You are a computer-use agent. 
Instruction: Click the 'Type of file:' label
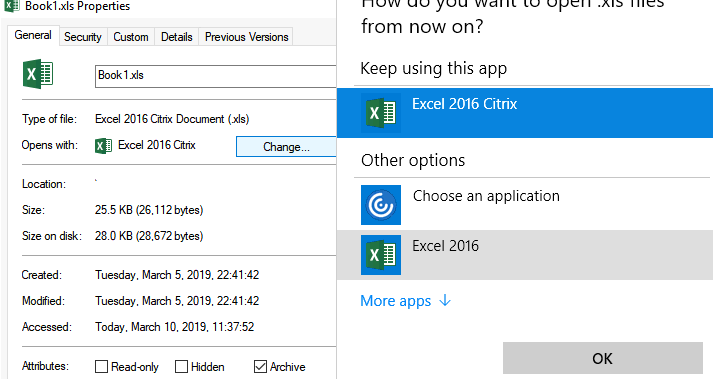click(50, 119)
